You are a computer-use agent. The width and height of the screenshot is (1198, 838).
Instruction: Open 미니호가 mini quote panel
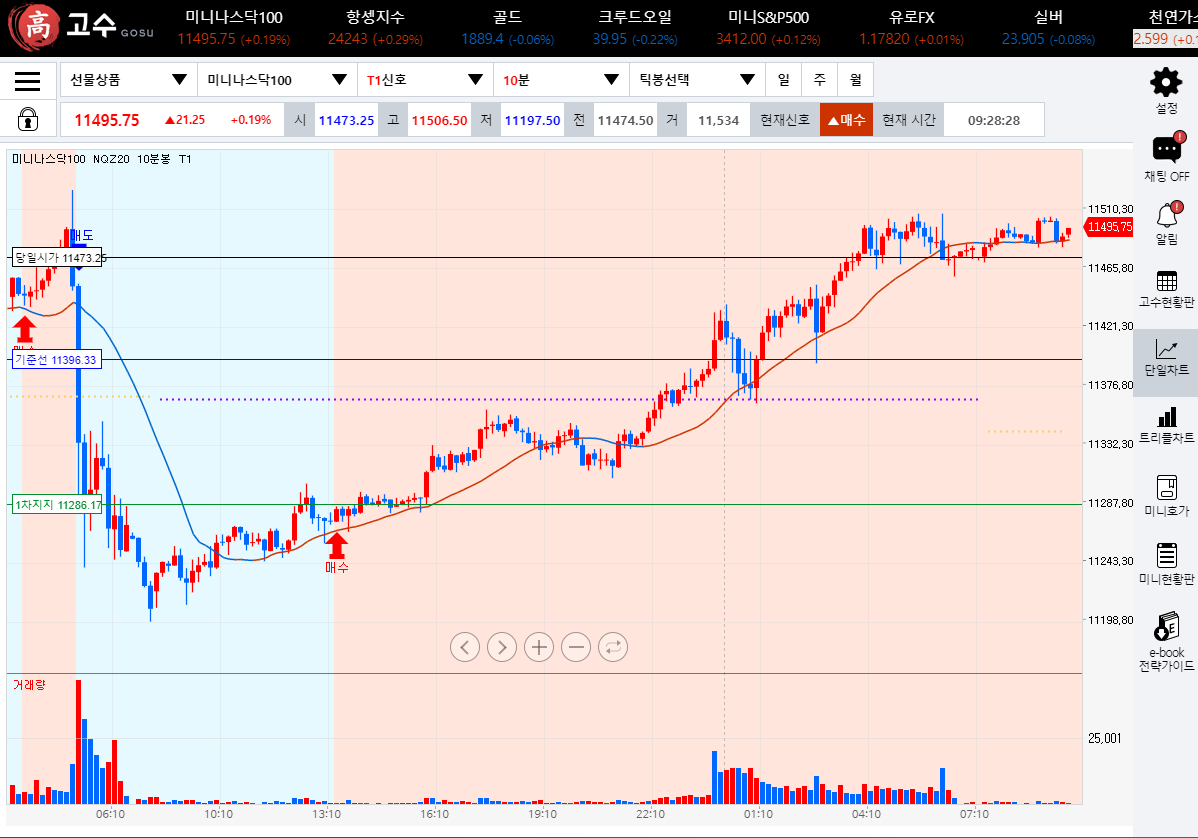pyautogui.click(x=1166, y=495)
